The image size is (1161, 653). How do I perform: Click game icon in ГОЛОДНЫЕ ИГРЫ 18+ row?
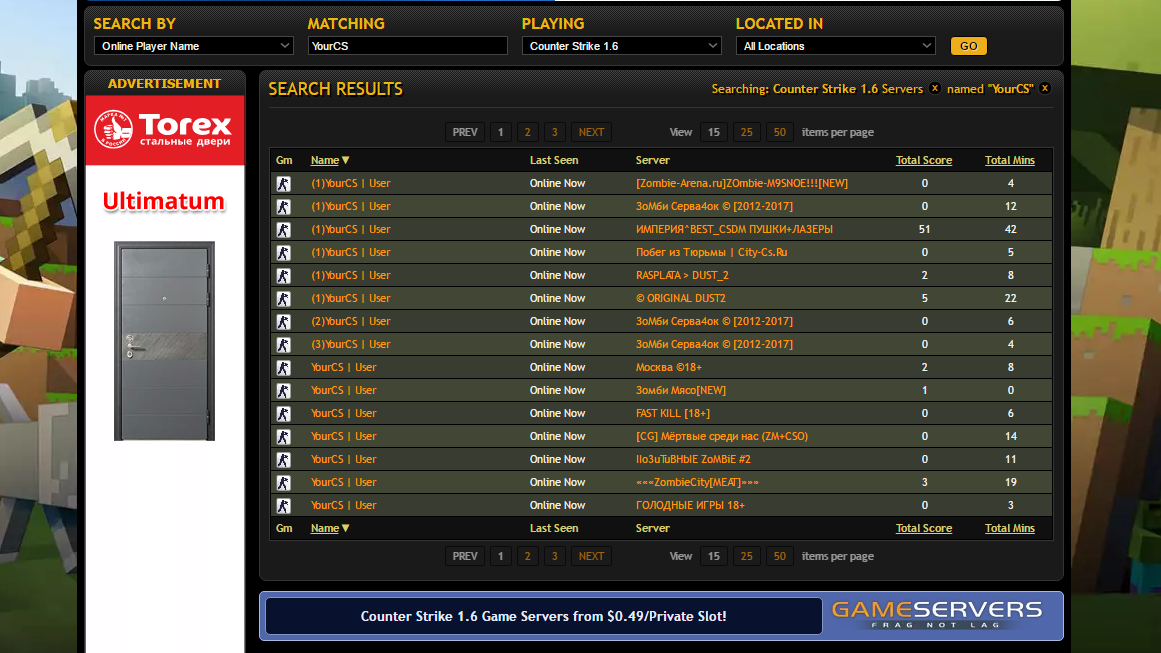coord(284,505)
